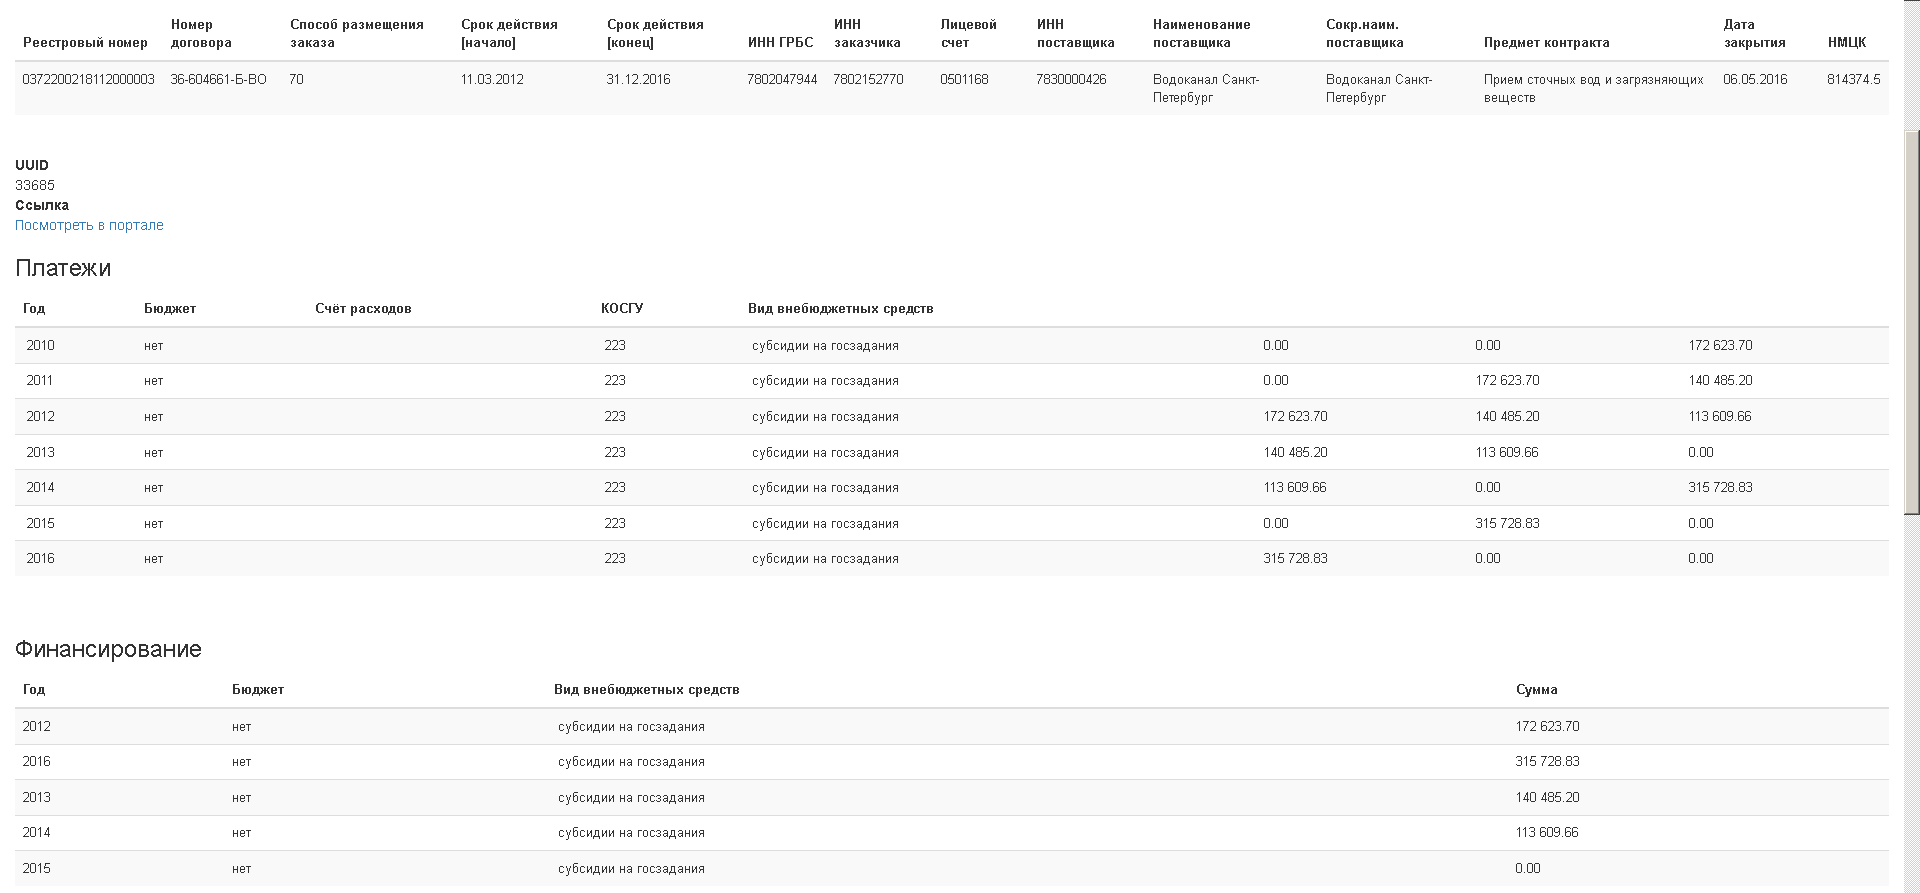This screenshot has width=1920, height=893.
Task: Click closing date 06.05.2016
Action: pos(1755,79)
